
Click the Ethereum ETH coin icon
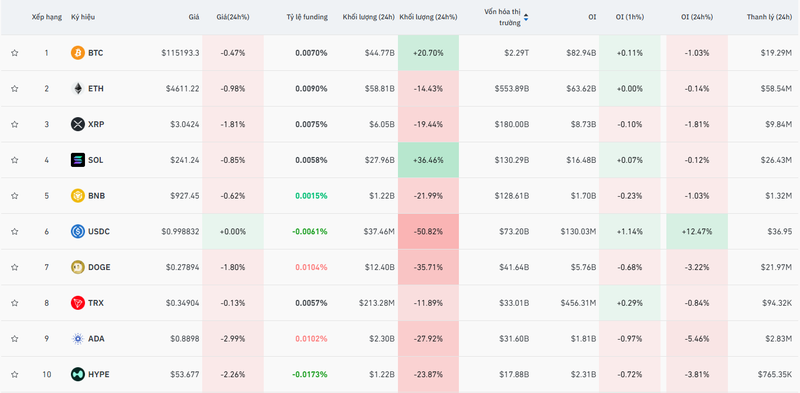[78, 88]
